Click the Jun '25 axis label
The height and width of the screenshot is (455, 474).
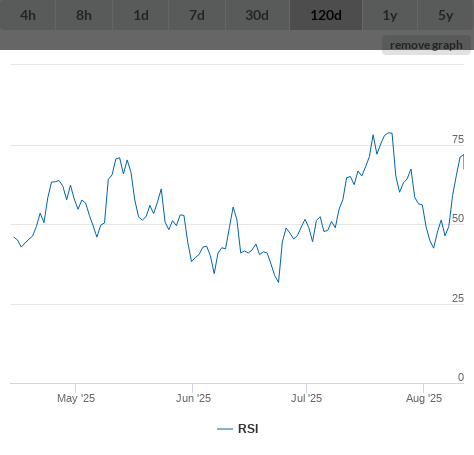(x=193, y=398)
